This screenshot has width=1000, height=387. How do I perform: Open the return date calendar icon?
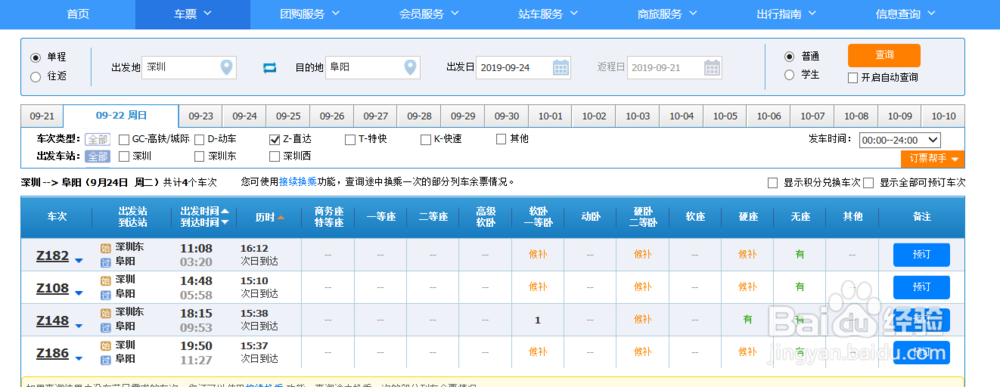click(712, 67)
